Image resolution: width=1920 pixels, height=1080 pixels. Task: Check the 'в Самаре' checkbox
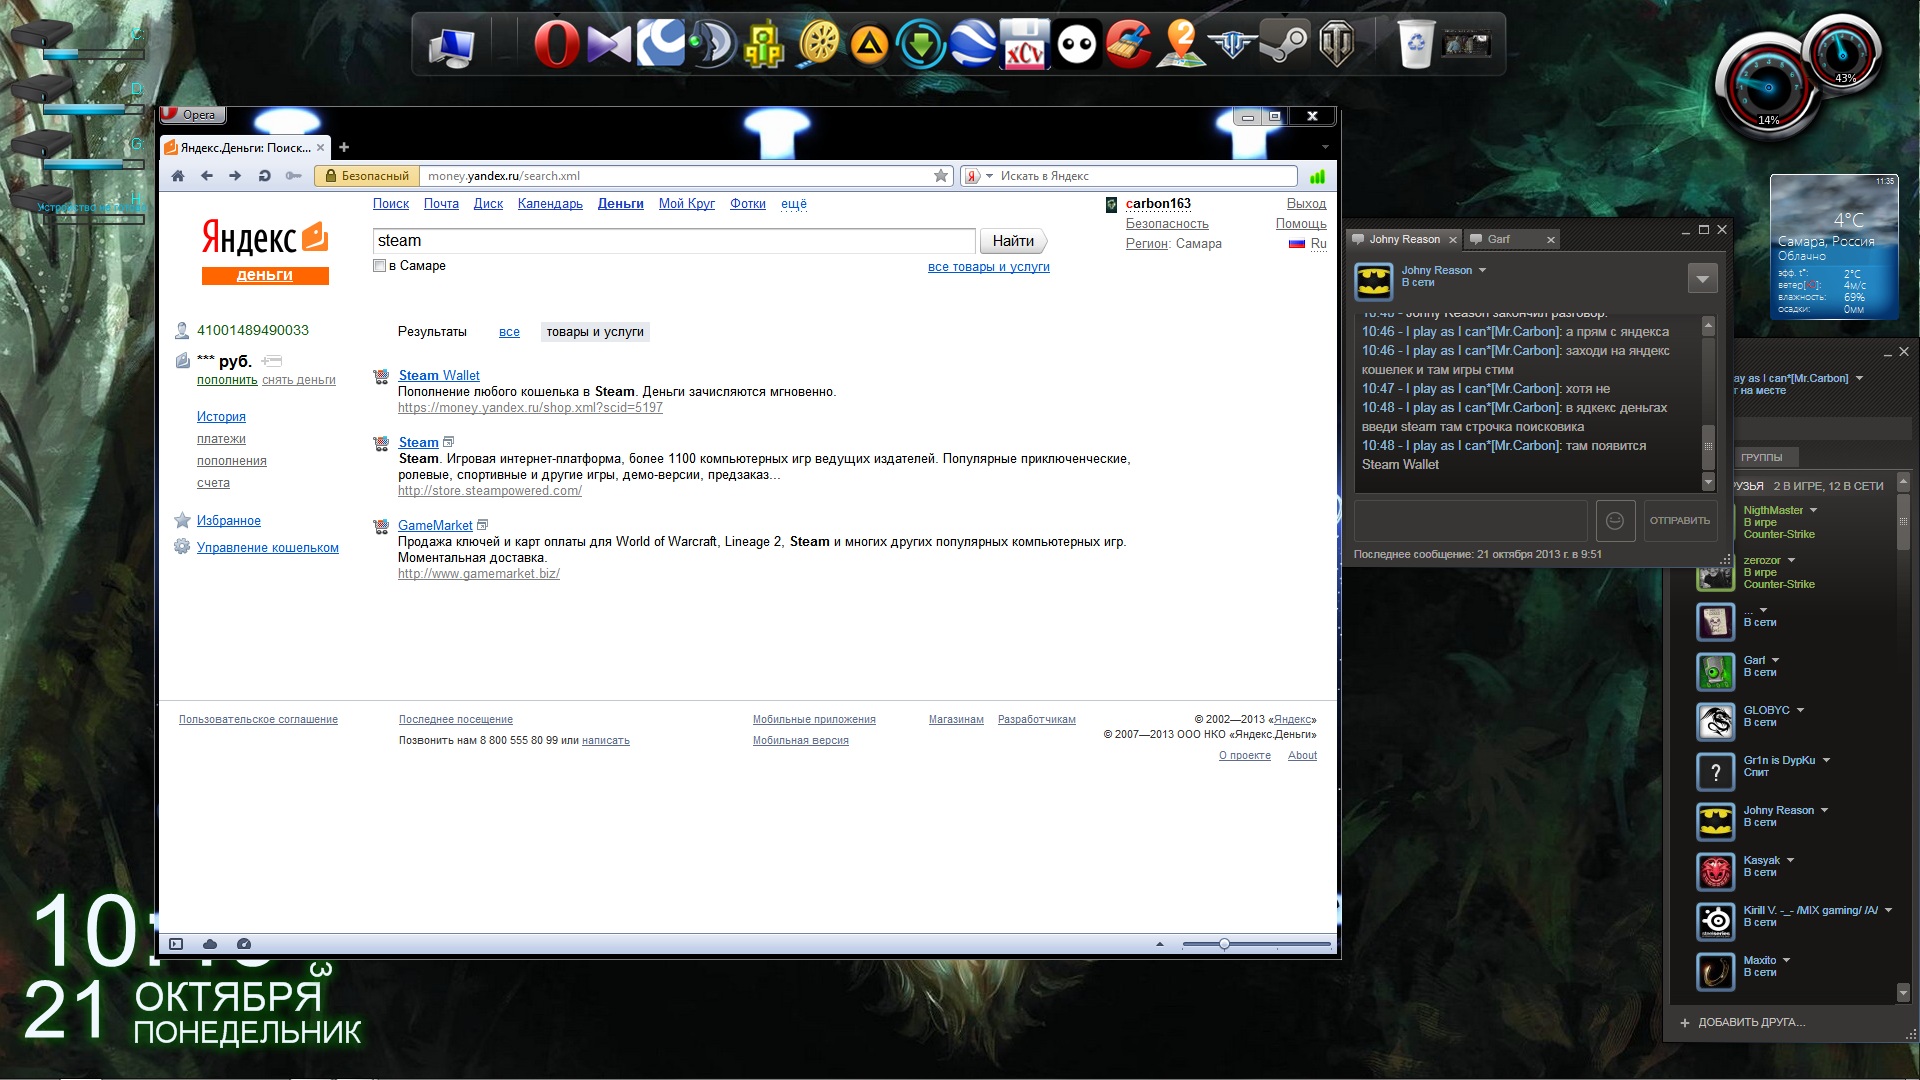pyautogui.click(x=379, y=266)
